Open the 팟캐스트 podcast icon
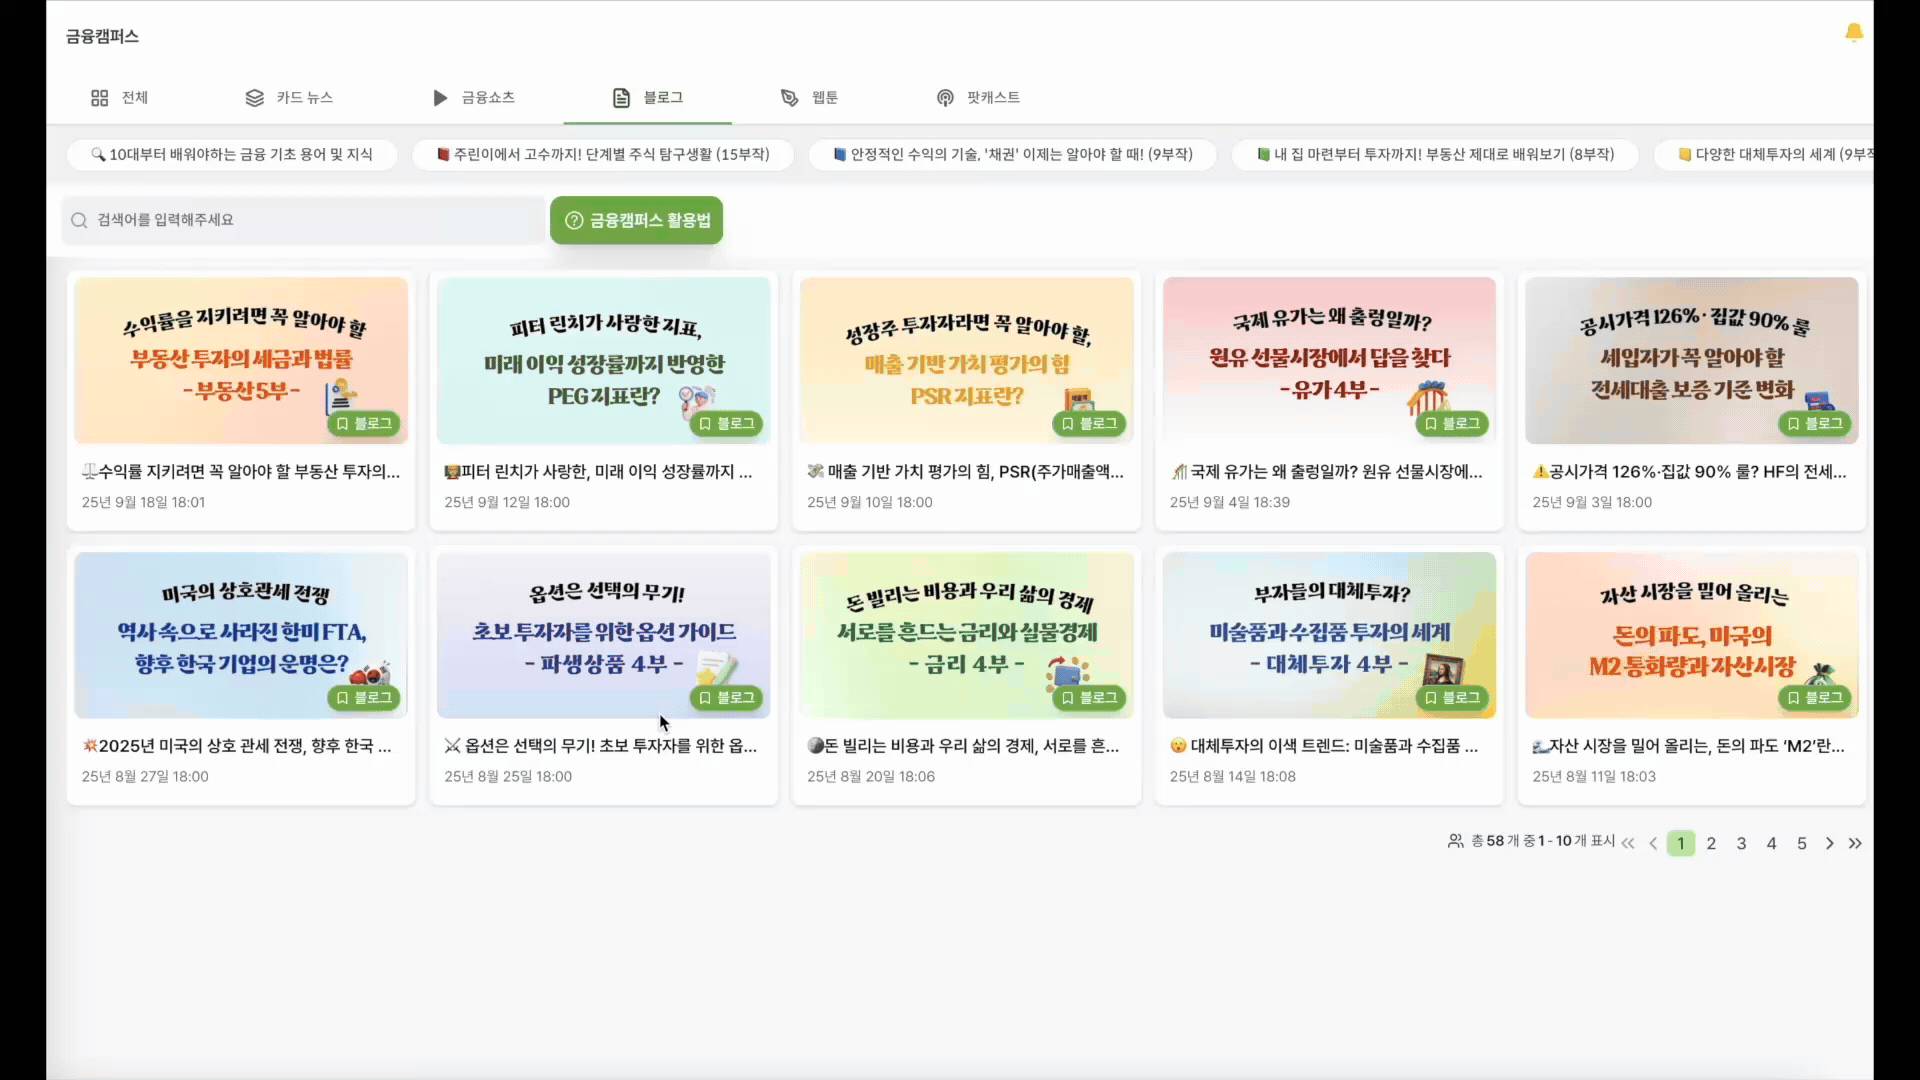This screenshot has height=1080, width=1920. (x=944, y=97)
